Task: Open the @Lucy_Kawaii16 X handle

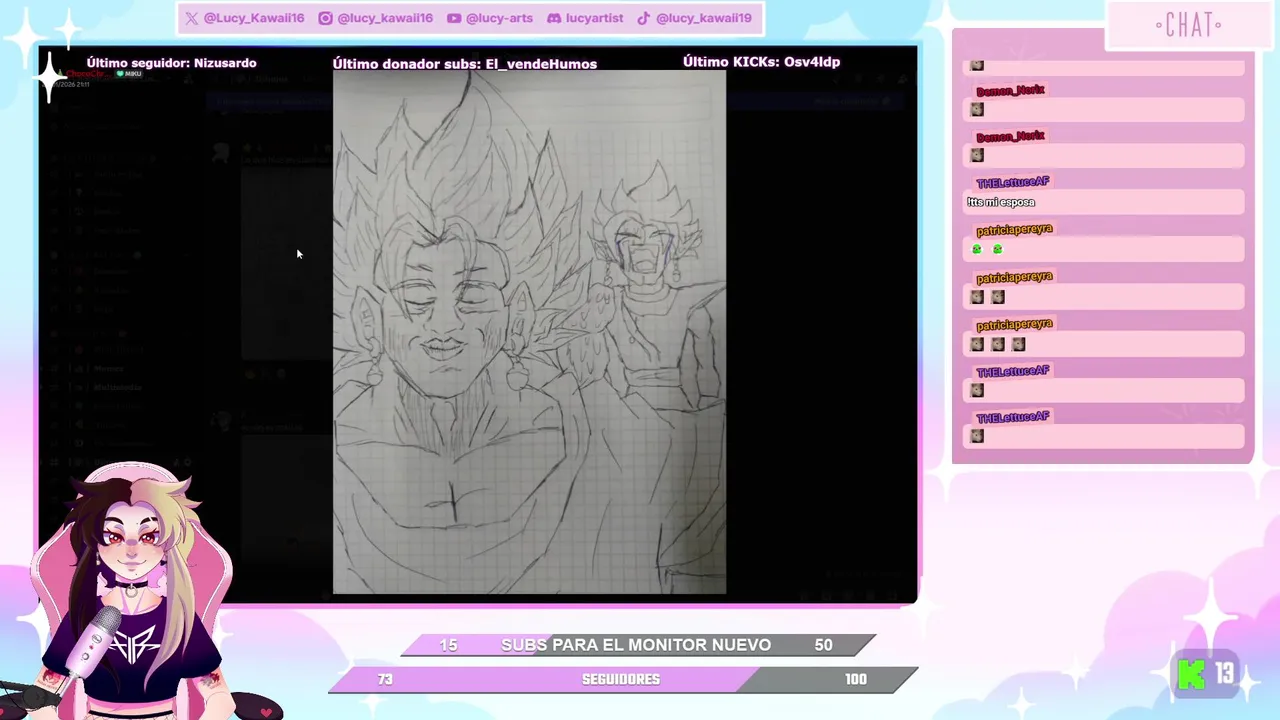Action: (x=254, y=18)
